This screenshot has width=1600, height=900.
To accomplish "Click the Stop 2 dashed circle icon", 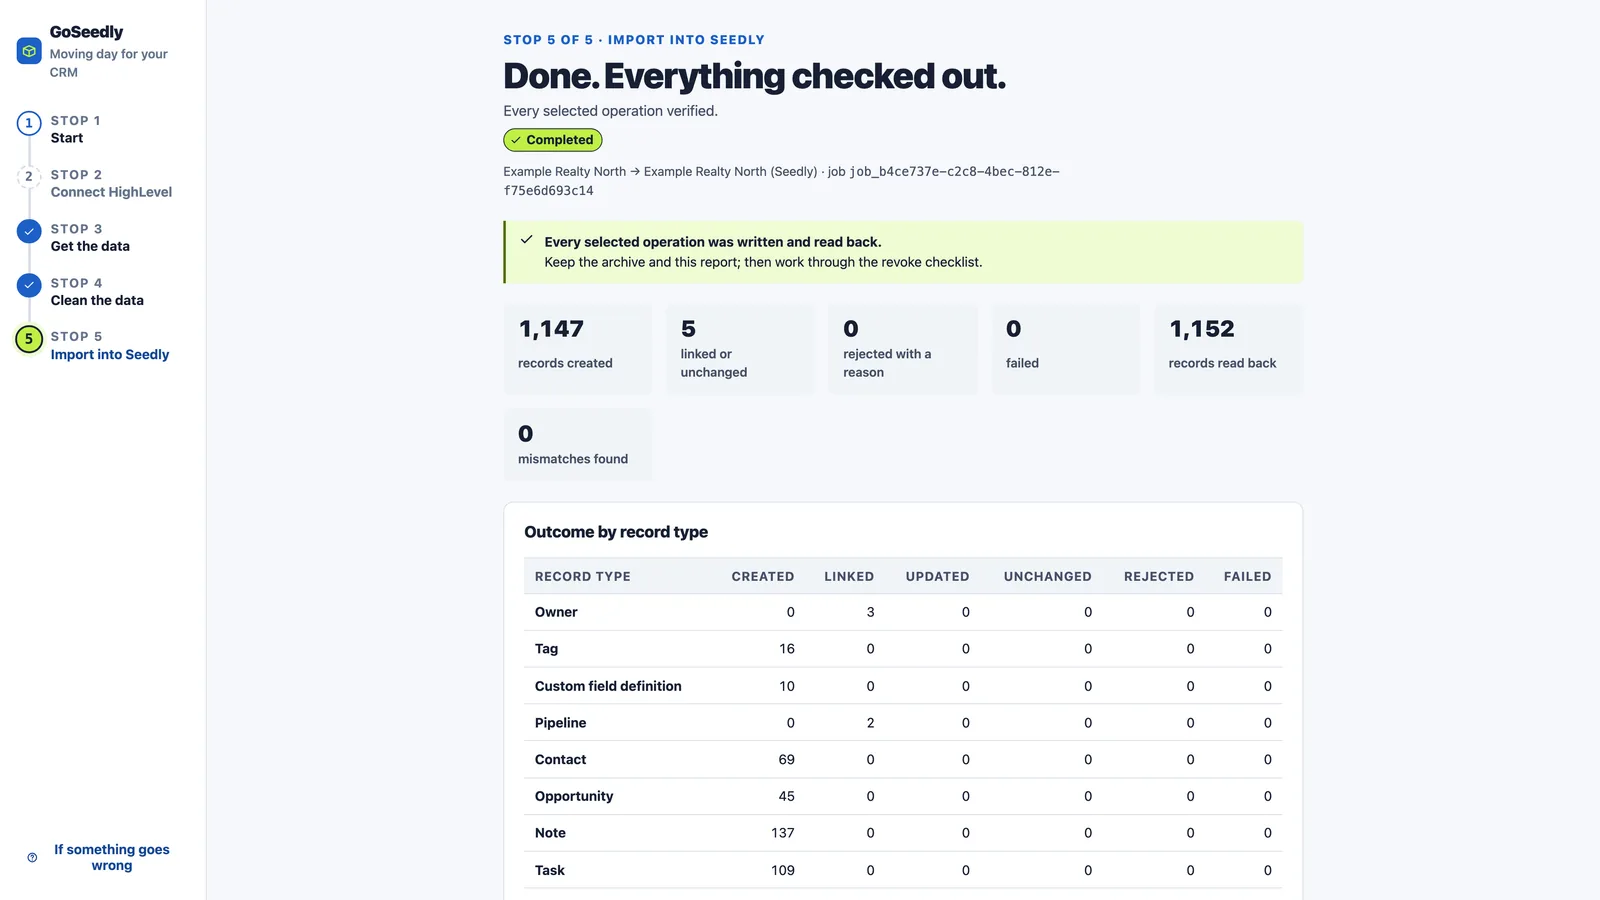I will pos(29,177).
